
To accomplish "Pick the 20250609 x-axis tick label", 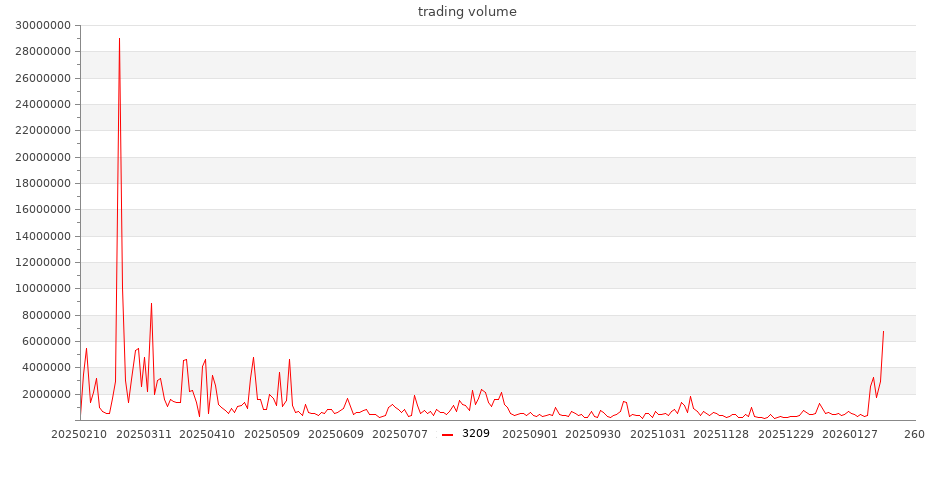I will tap(337, 434).
